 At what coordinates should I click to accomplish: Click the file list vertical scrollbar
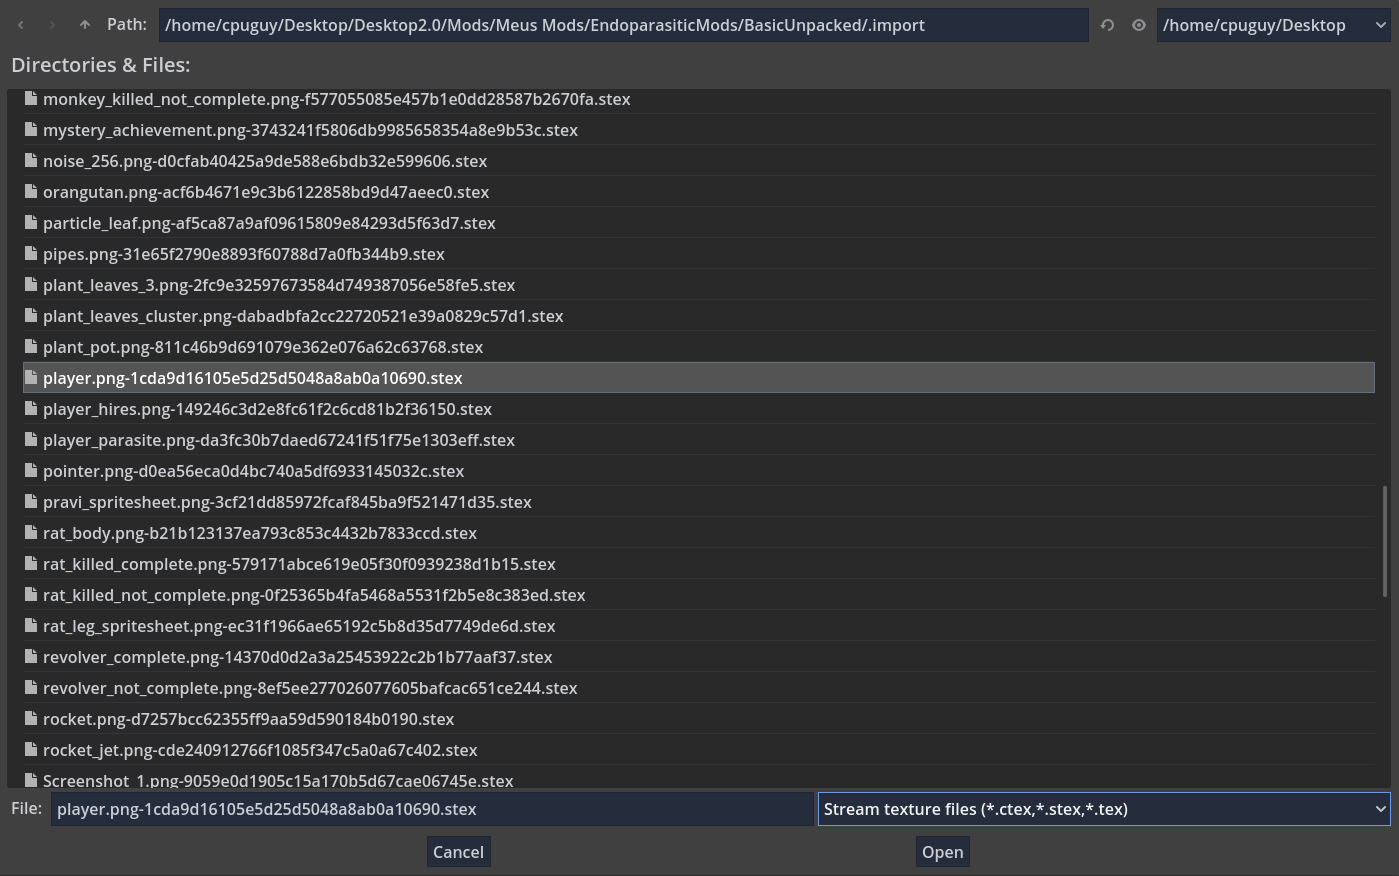coord(1385,540)
